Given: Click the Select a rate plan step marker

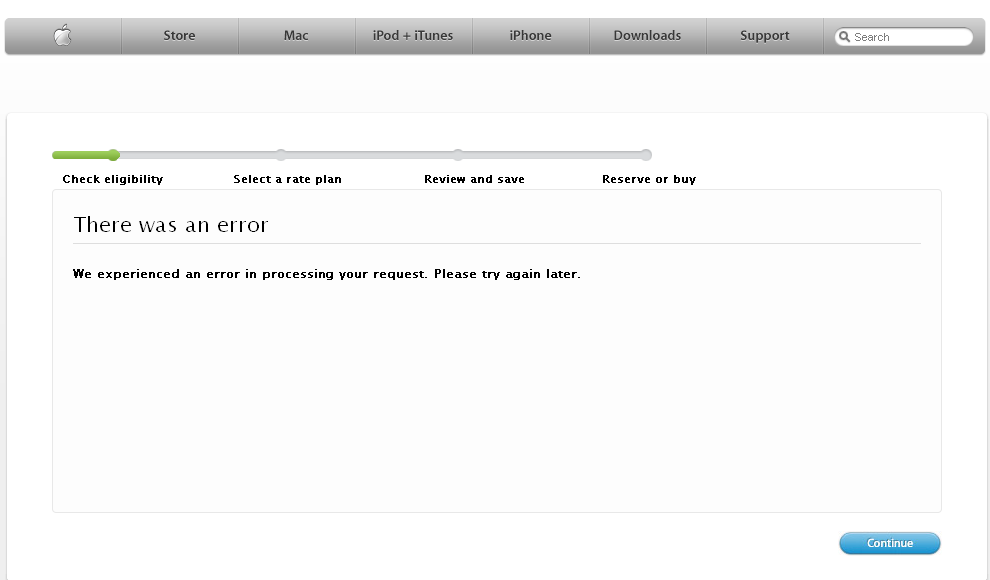Looking at the screenshot, I should click(281, 155).
